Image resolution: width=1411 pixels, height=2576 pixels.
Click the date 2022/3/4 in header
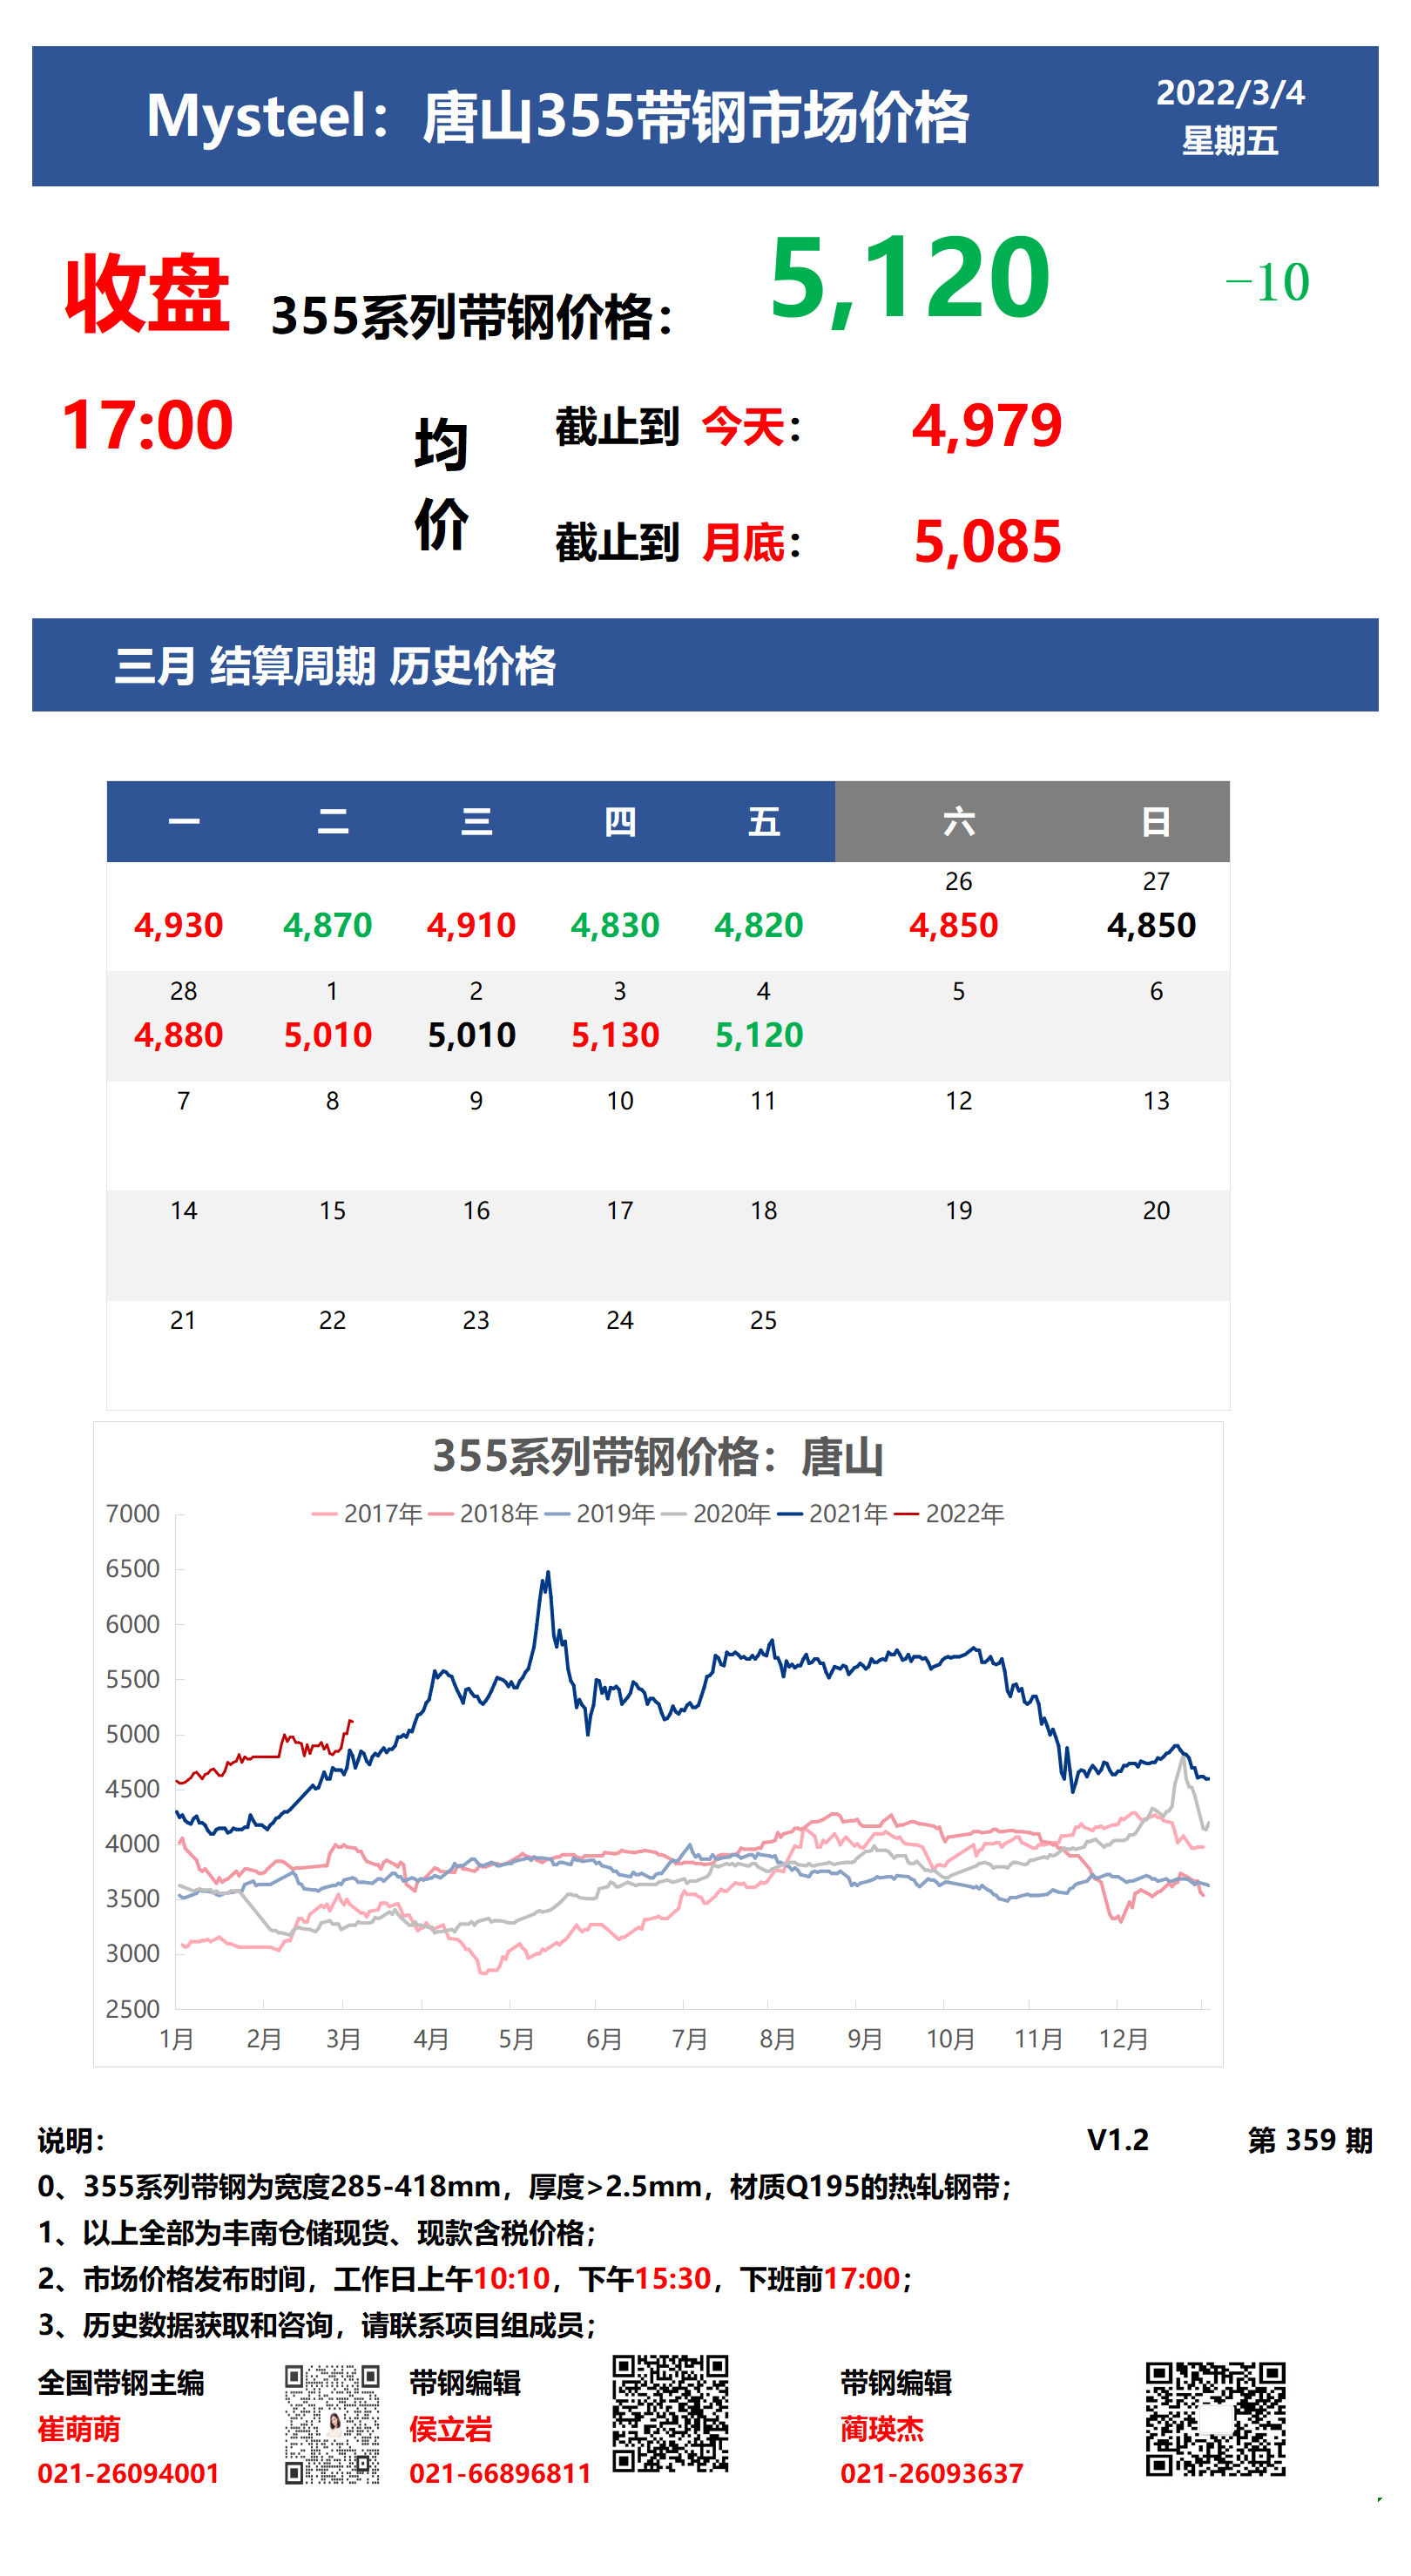pyautogui.click(x=1230, y=93)
